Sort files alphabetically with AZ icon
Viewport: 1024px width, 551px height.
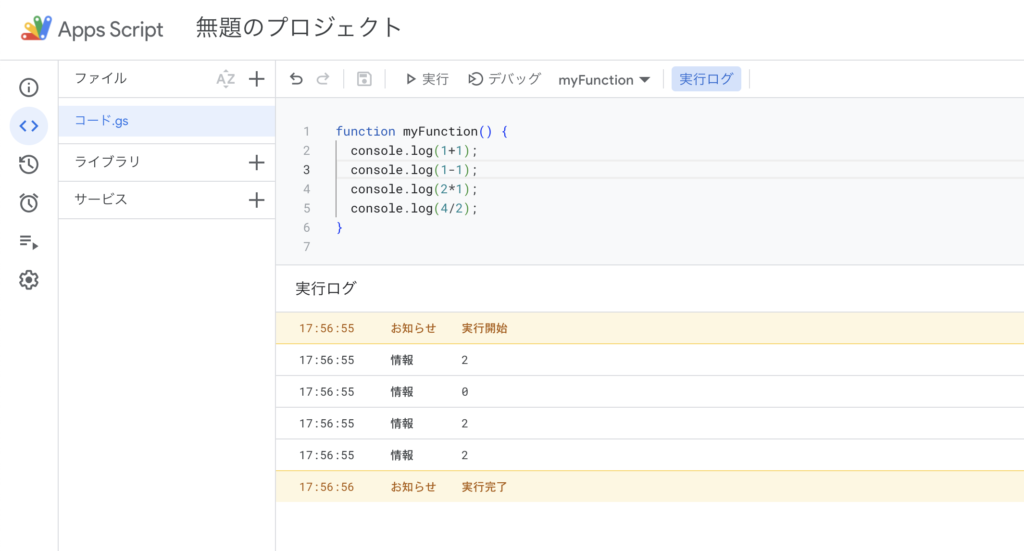(x=226, y=79)
